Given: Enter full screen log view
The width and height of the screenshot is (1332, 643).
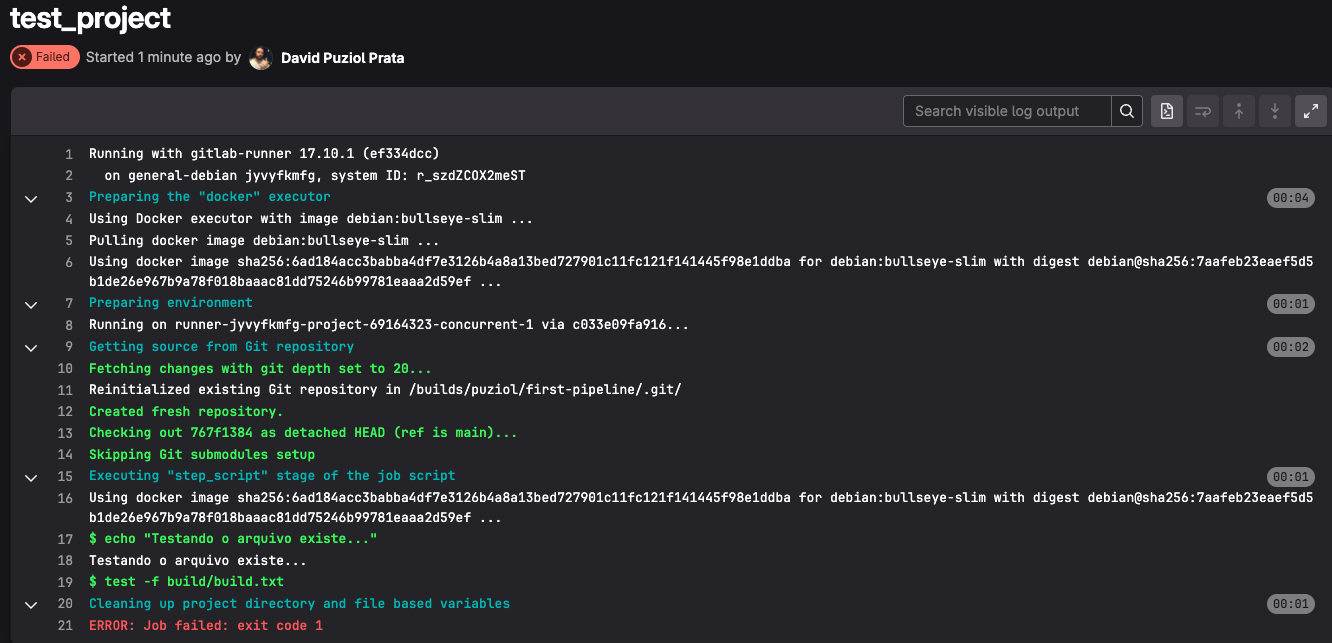Looking at the screenshot, I should pos(1310,111).
